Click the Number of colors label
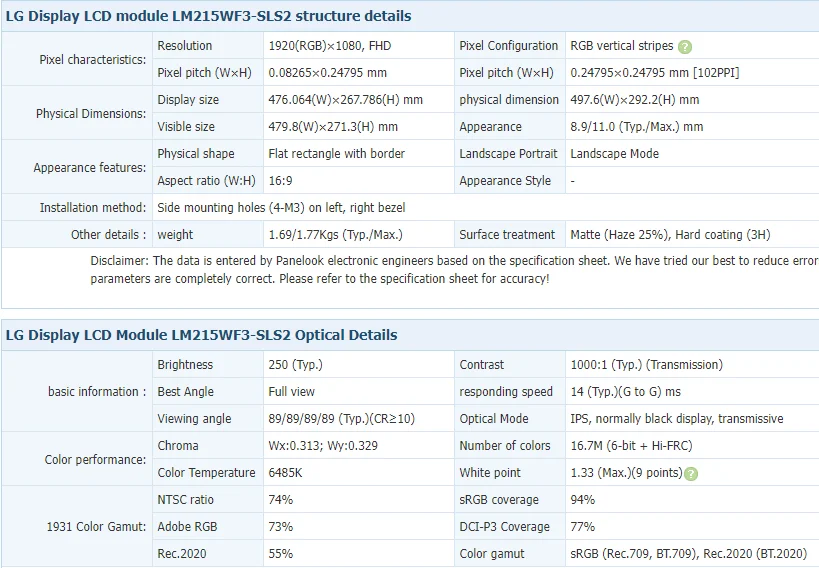 point(505,446)
